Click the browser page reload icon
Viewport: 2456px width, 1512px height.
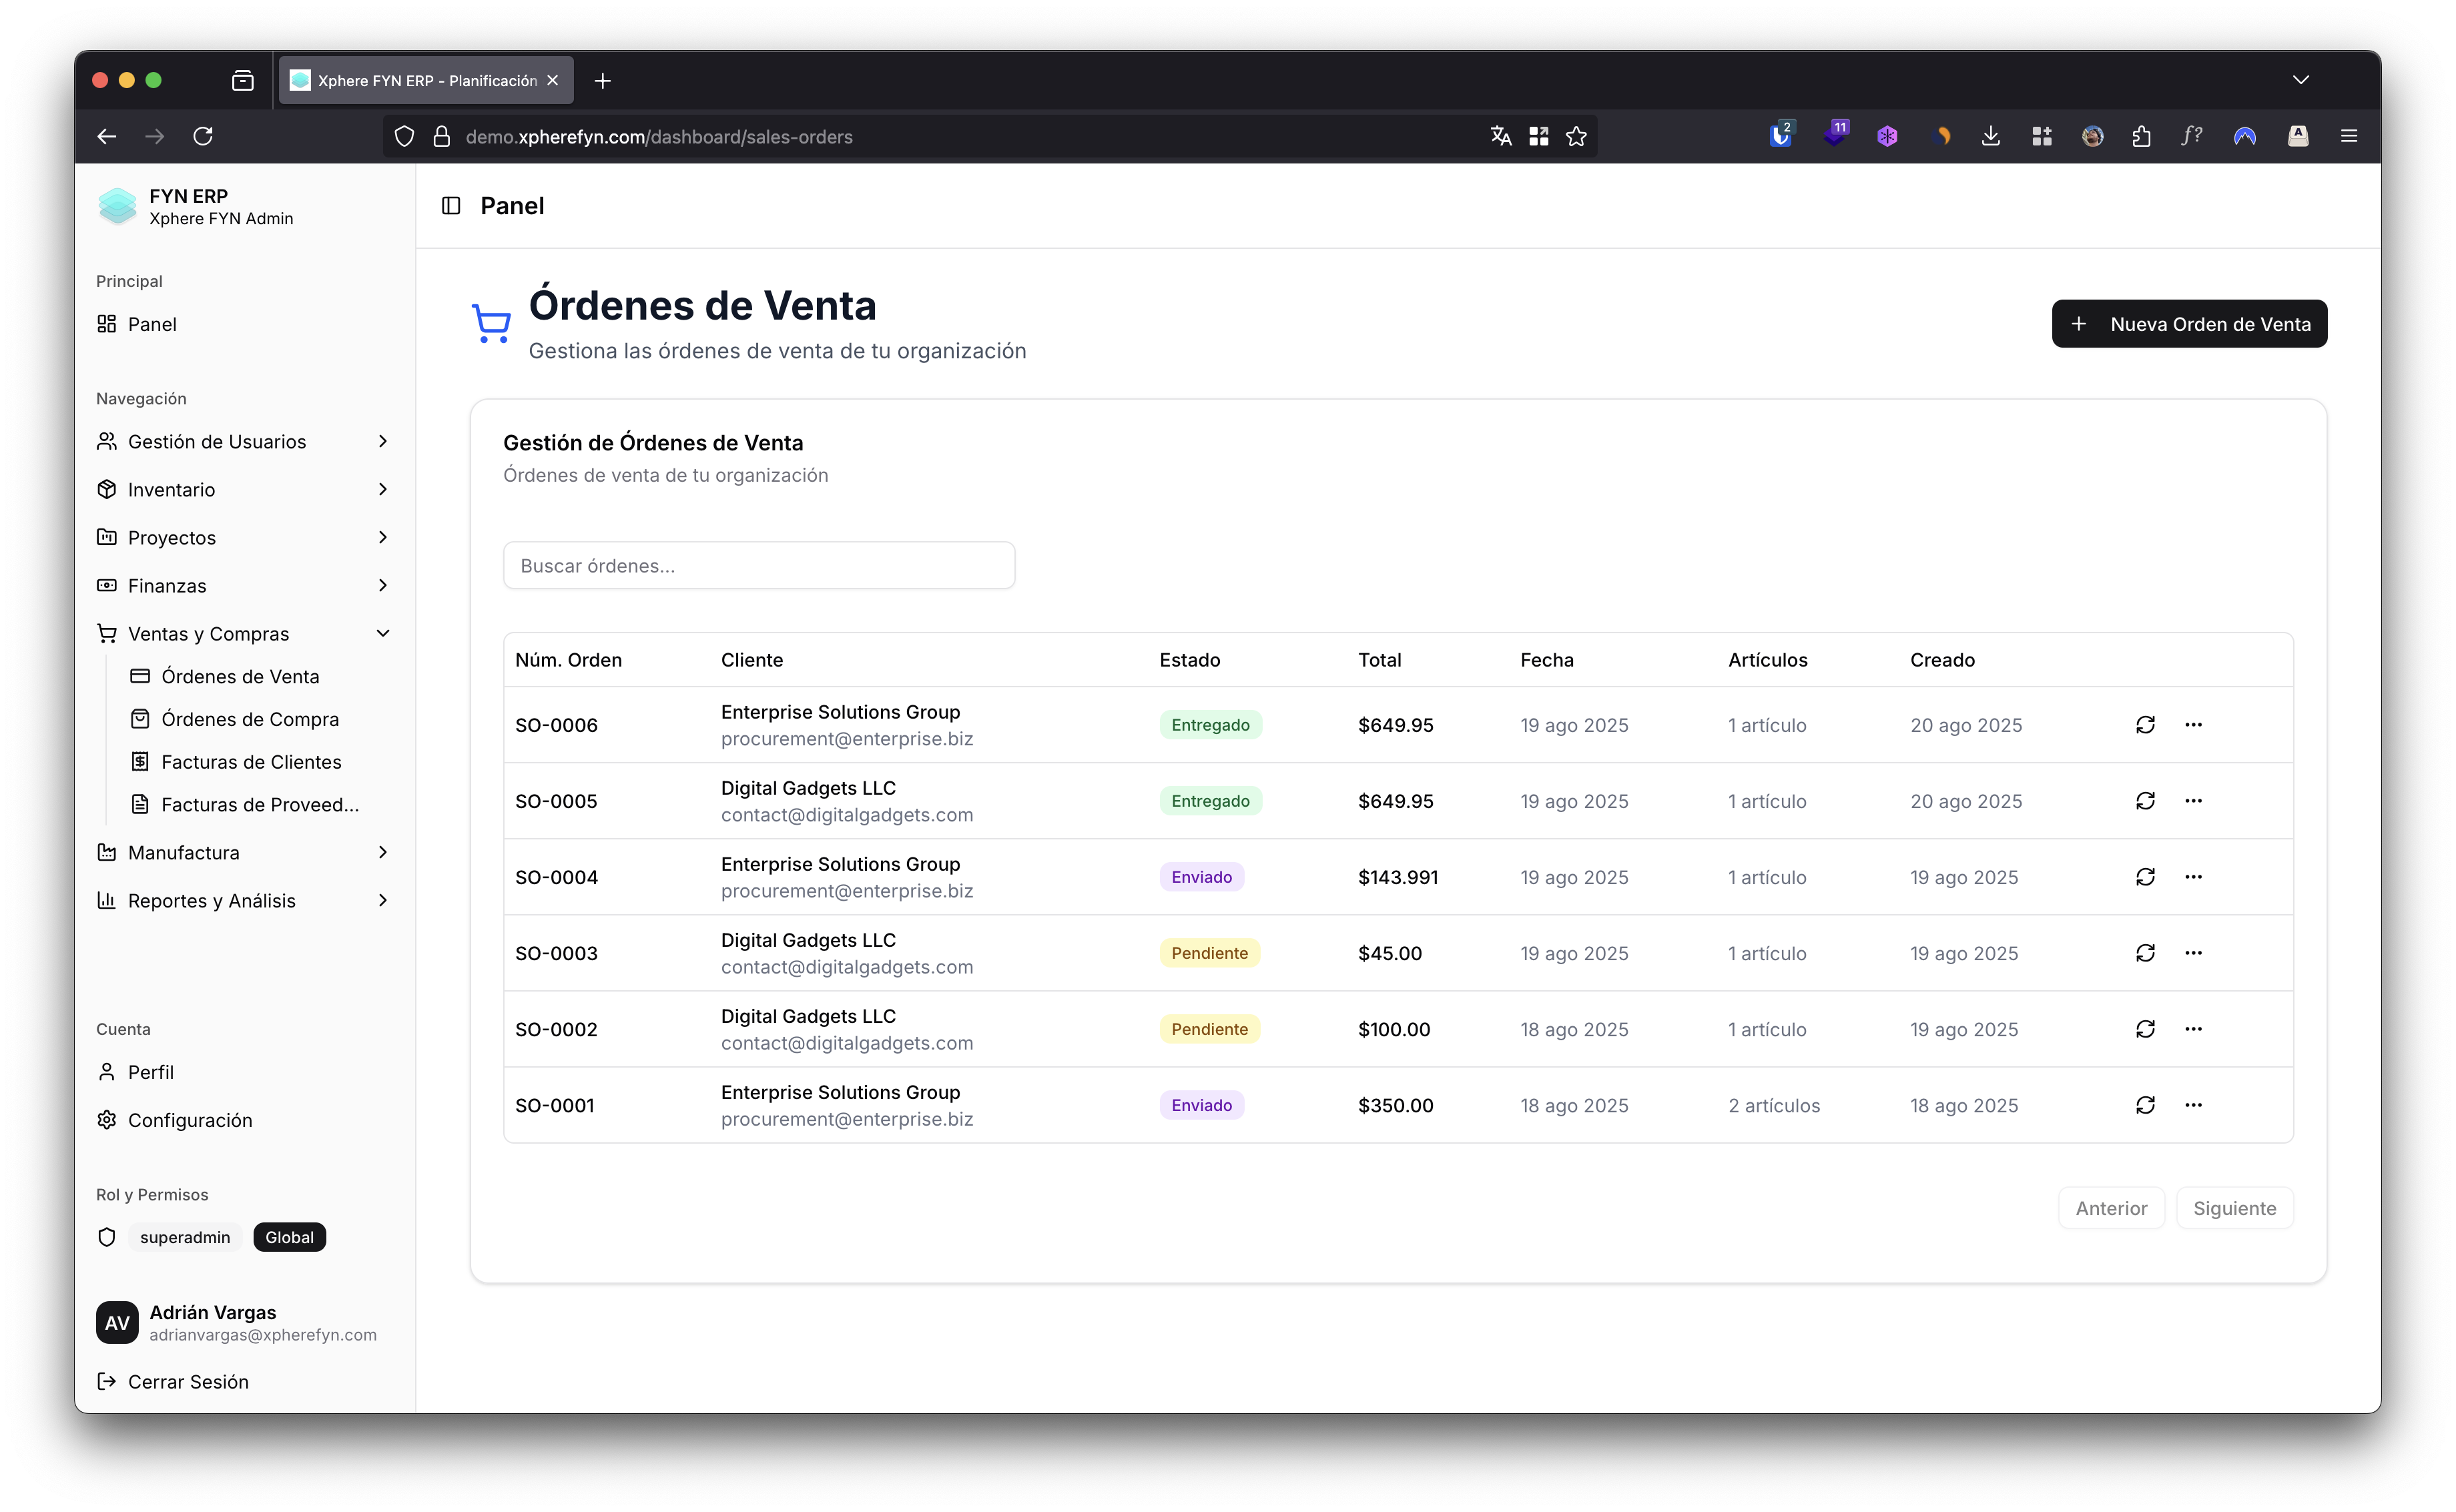click(203, 136)
